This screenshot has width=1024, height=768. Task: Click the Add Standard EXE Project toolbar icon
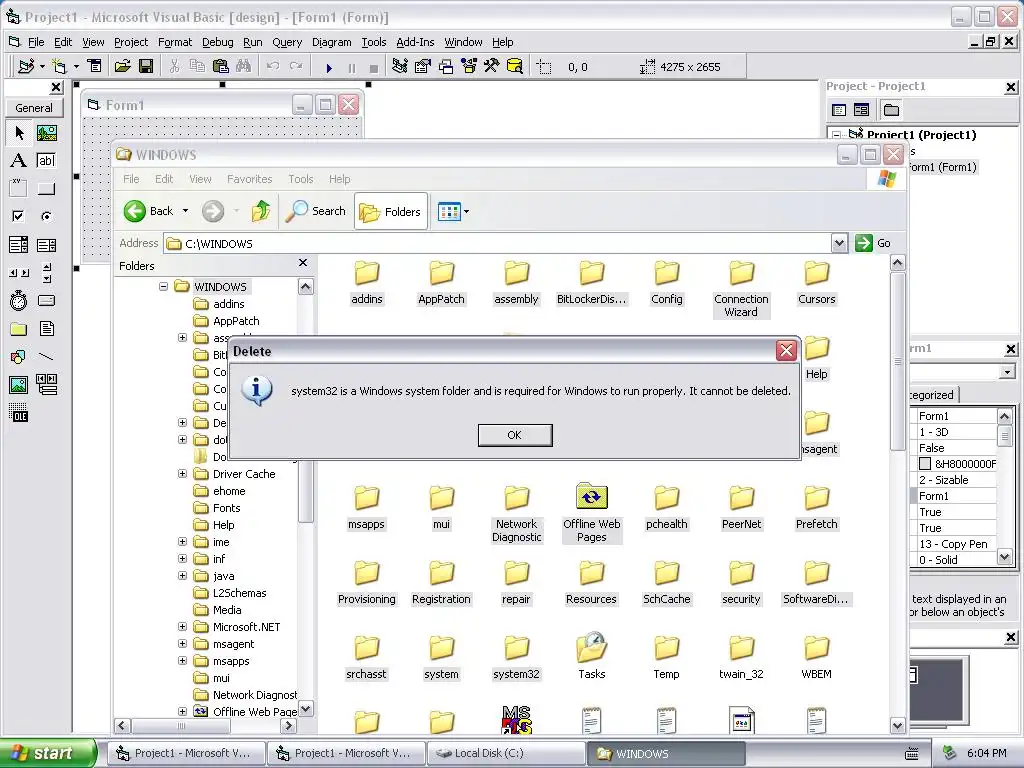(x=26, y=67)
